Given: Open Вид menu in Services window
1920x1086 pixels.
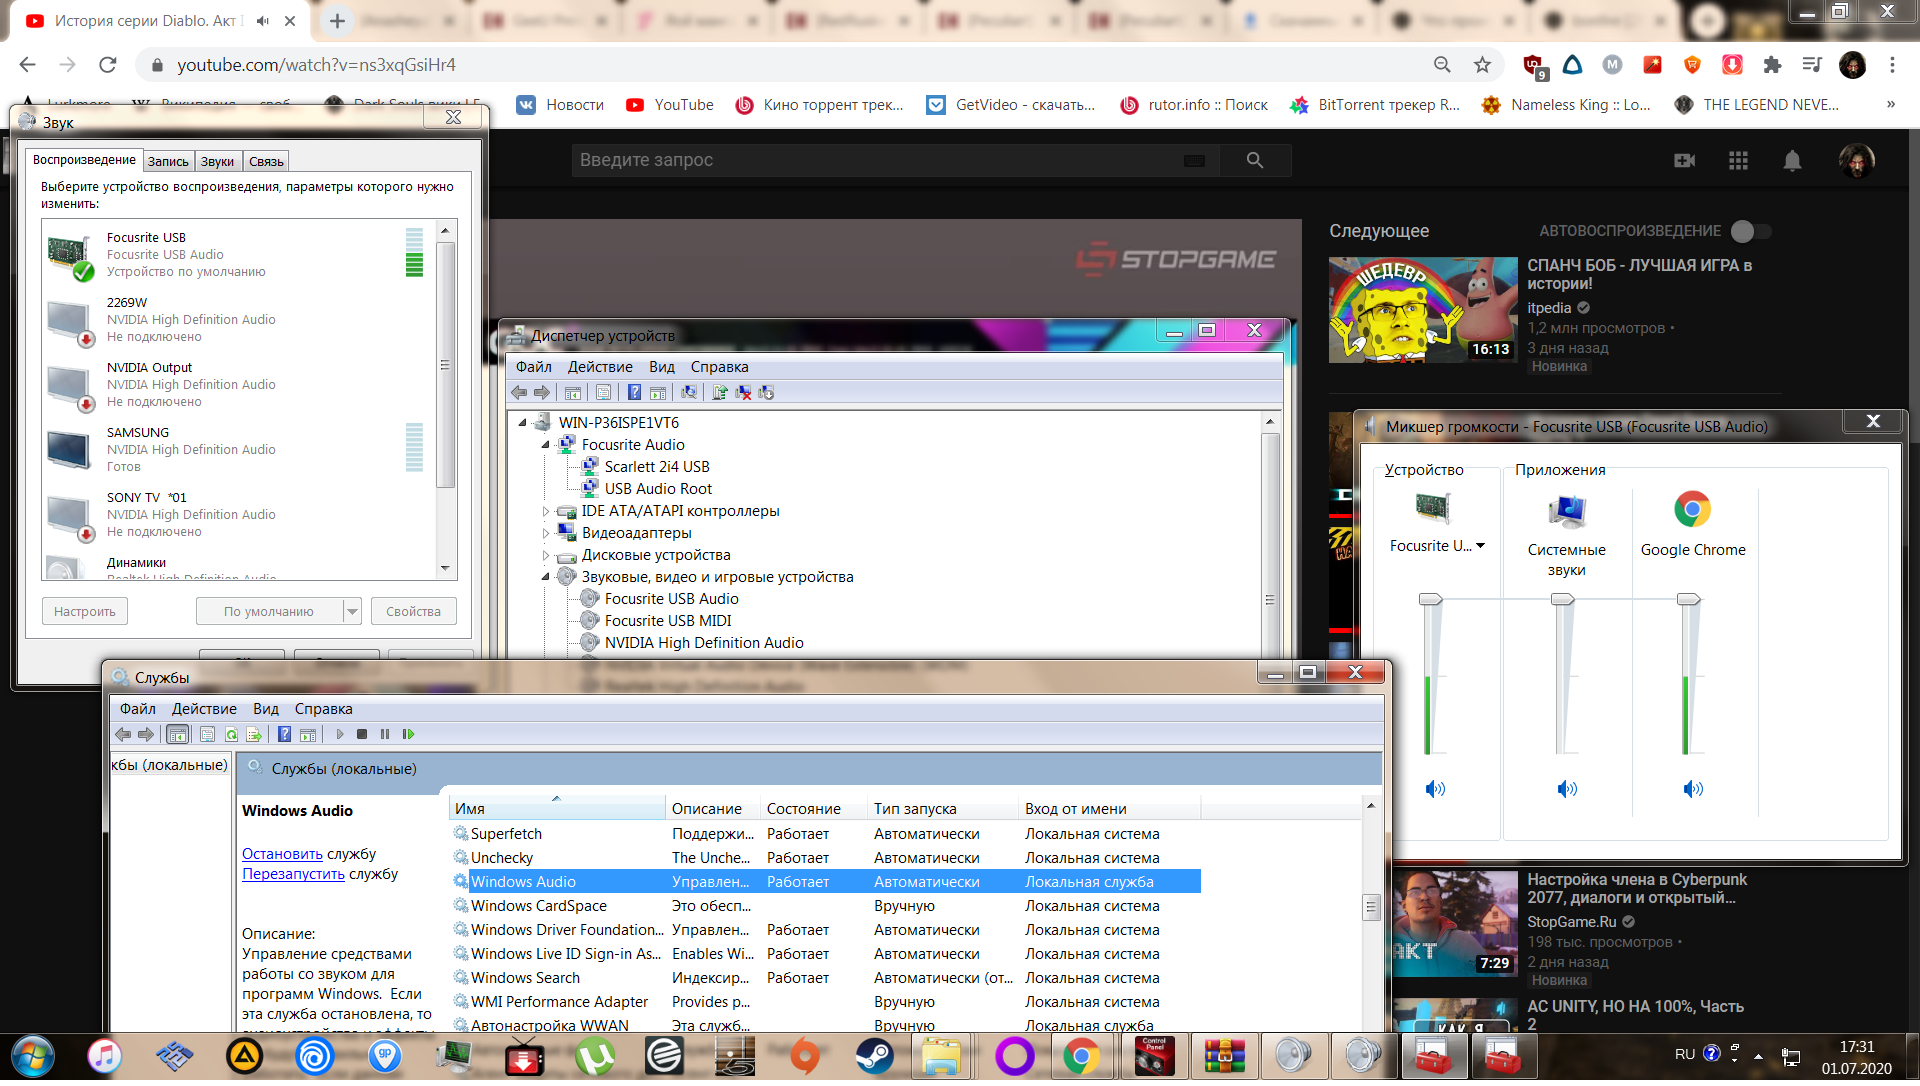Looking at the screenshot, I should [266, 709].
